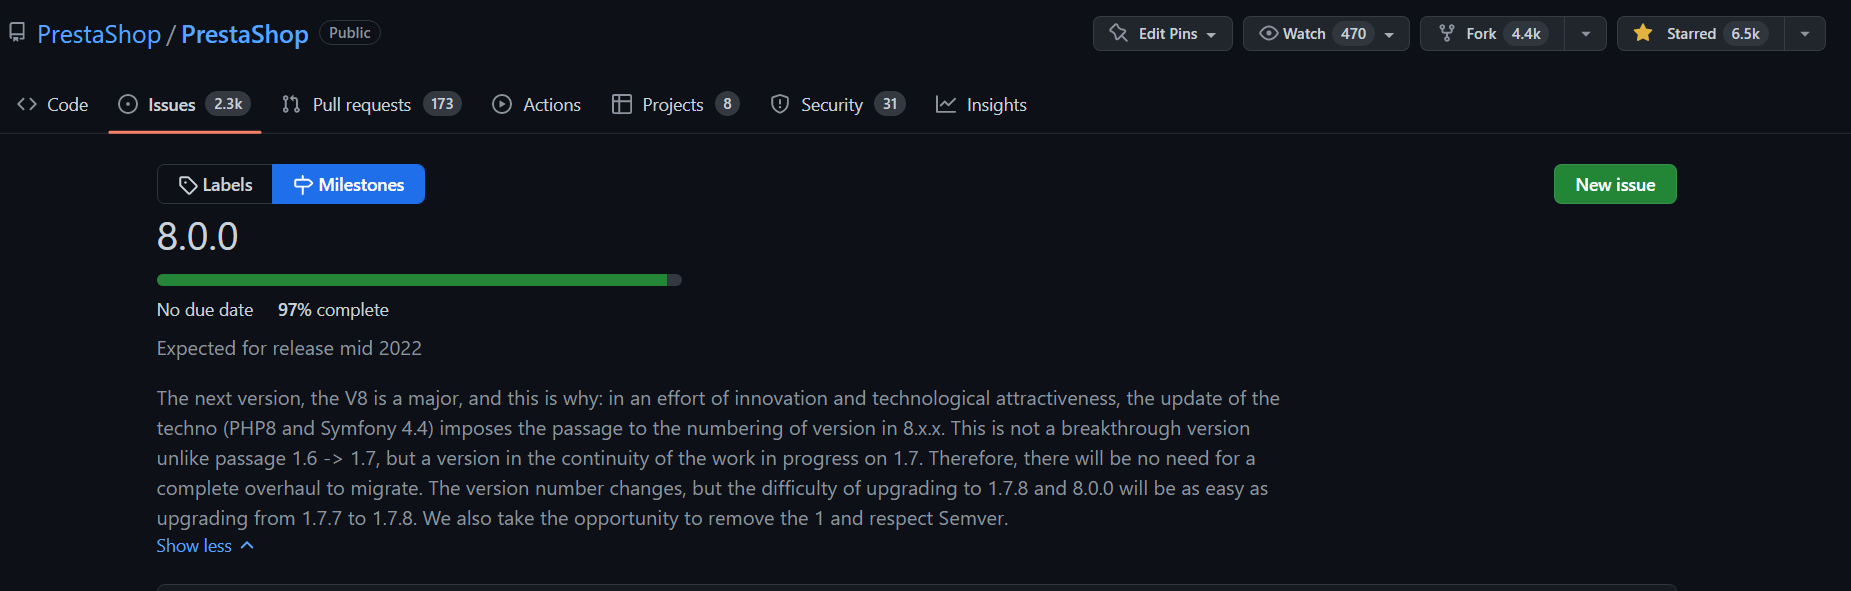This screenshot has width=1851, height=591.
Task: Open the Pull requests tab
Action: tap(361, 104)
